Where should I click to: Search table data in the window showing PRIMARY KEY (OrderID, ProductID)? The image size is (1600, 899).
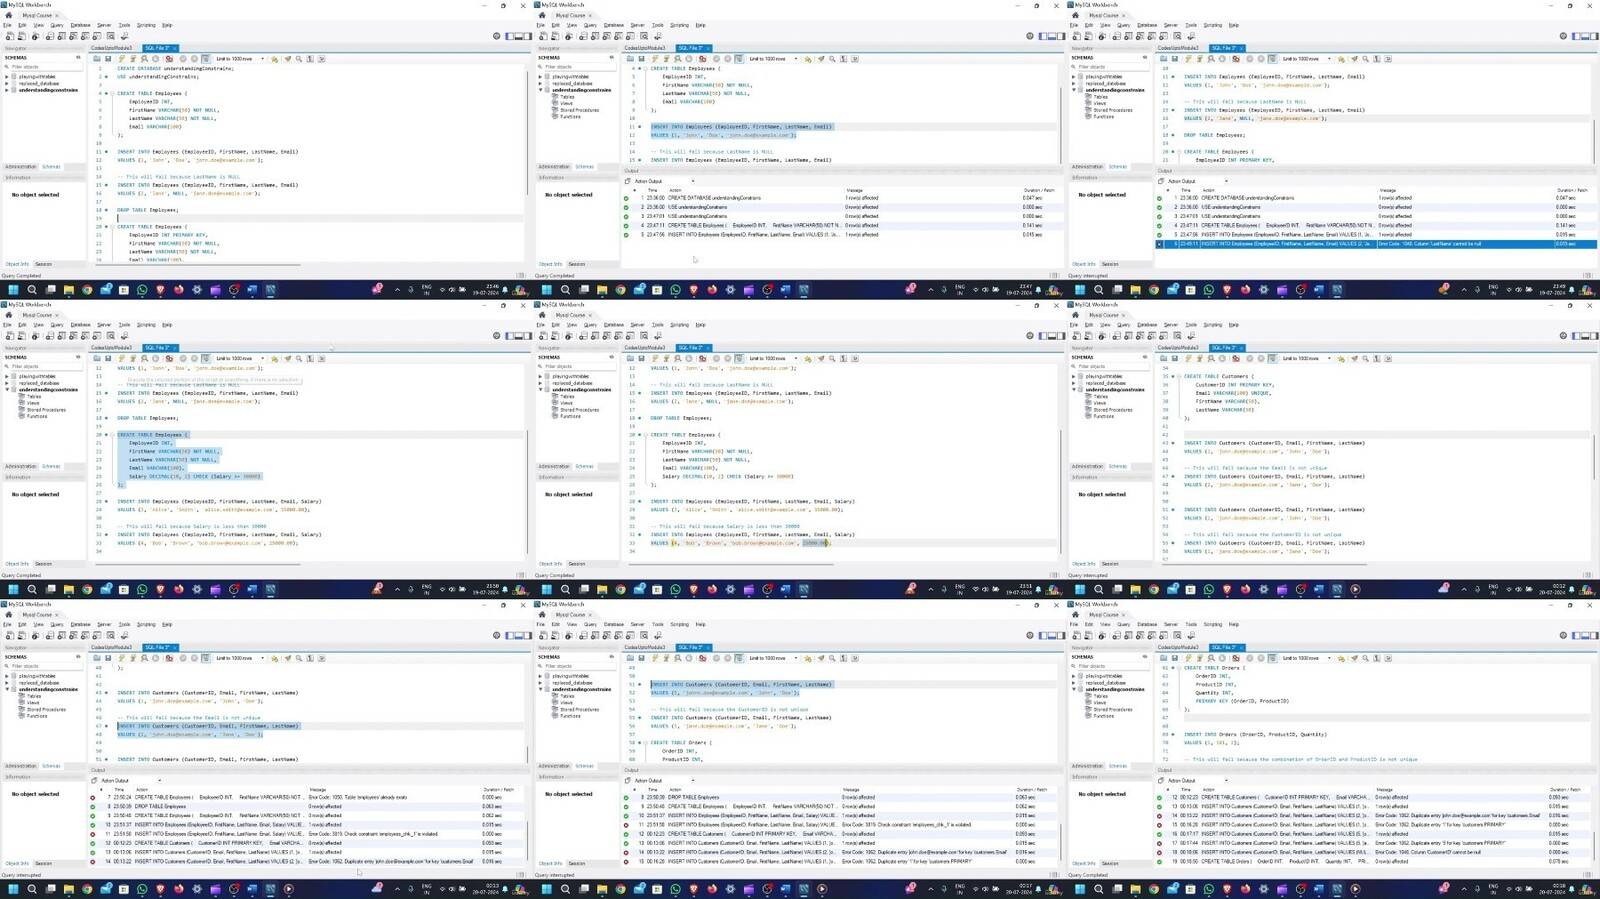(1176, 635)
